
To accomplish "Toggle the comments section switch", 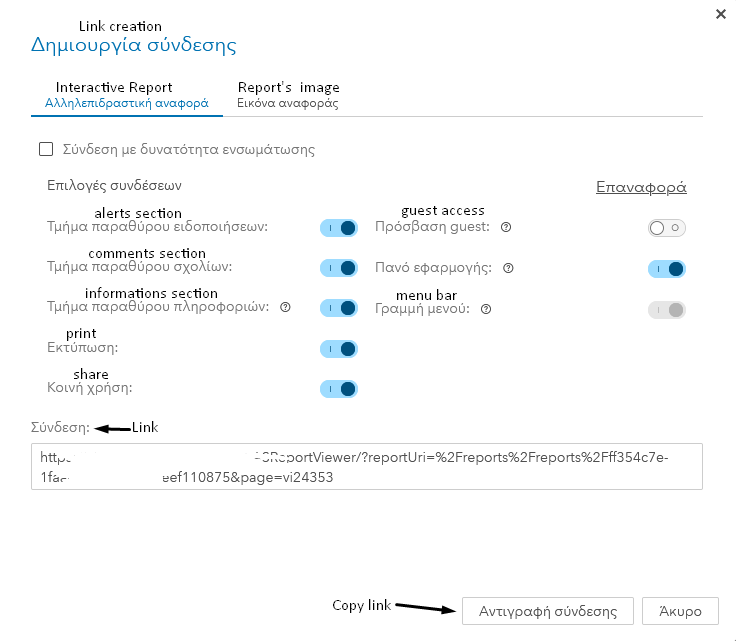I will [339, 268].
